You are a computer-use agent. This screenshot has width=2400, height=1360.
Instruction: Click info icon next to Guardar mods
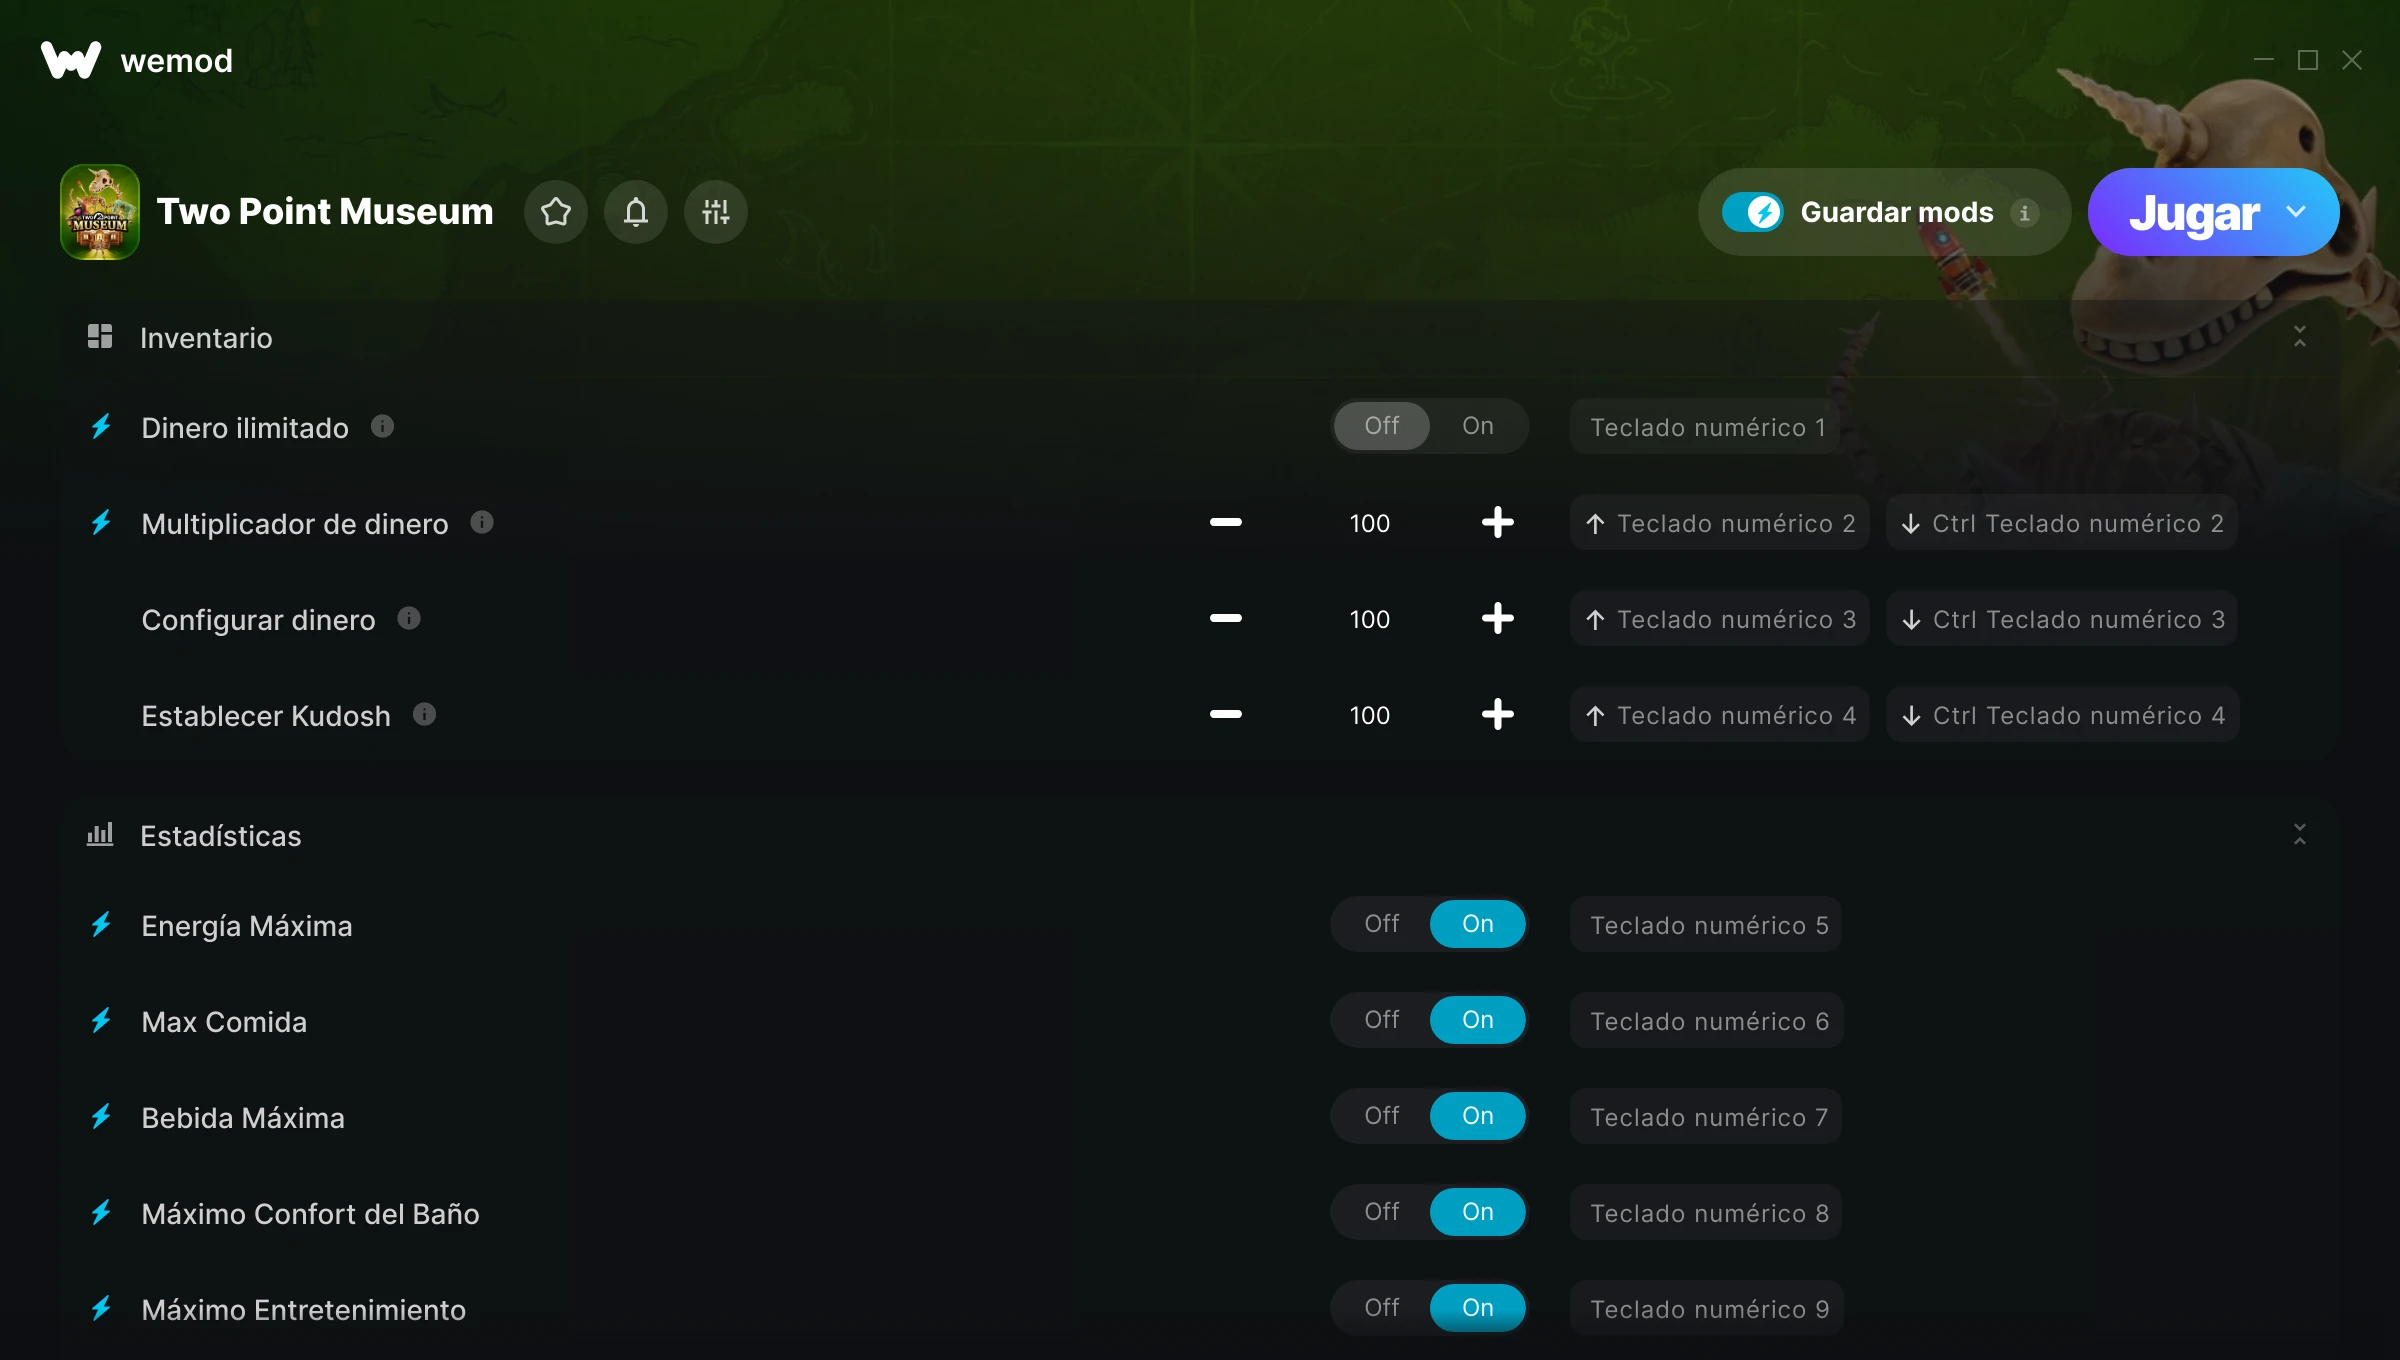coord(2025,213)
